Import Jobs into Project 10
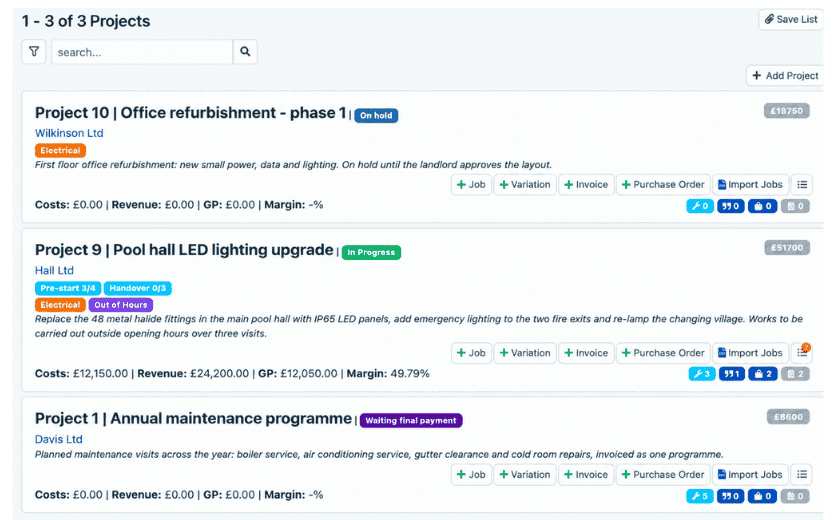 [751, 185]
